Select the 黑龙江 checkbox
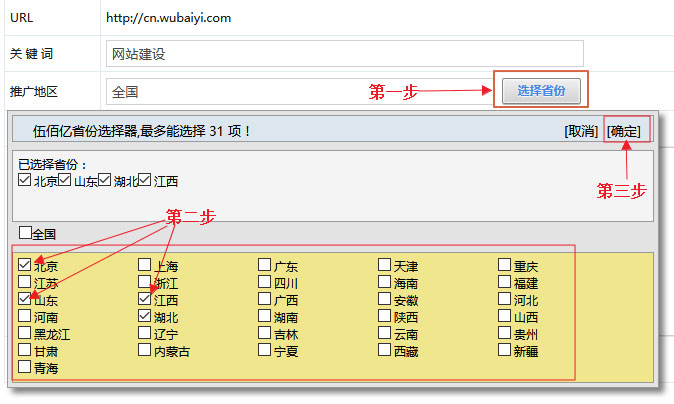674x404 pixels. pos(25,333)
